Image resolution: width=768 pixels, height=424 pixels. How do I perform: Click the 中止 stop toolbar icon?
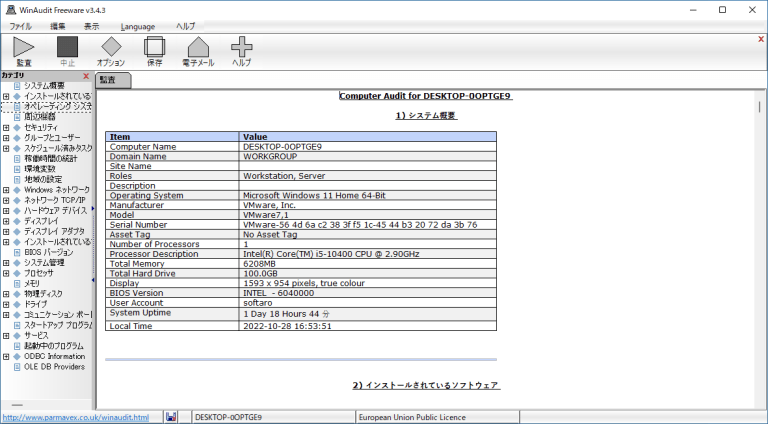(68, 51)
